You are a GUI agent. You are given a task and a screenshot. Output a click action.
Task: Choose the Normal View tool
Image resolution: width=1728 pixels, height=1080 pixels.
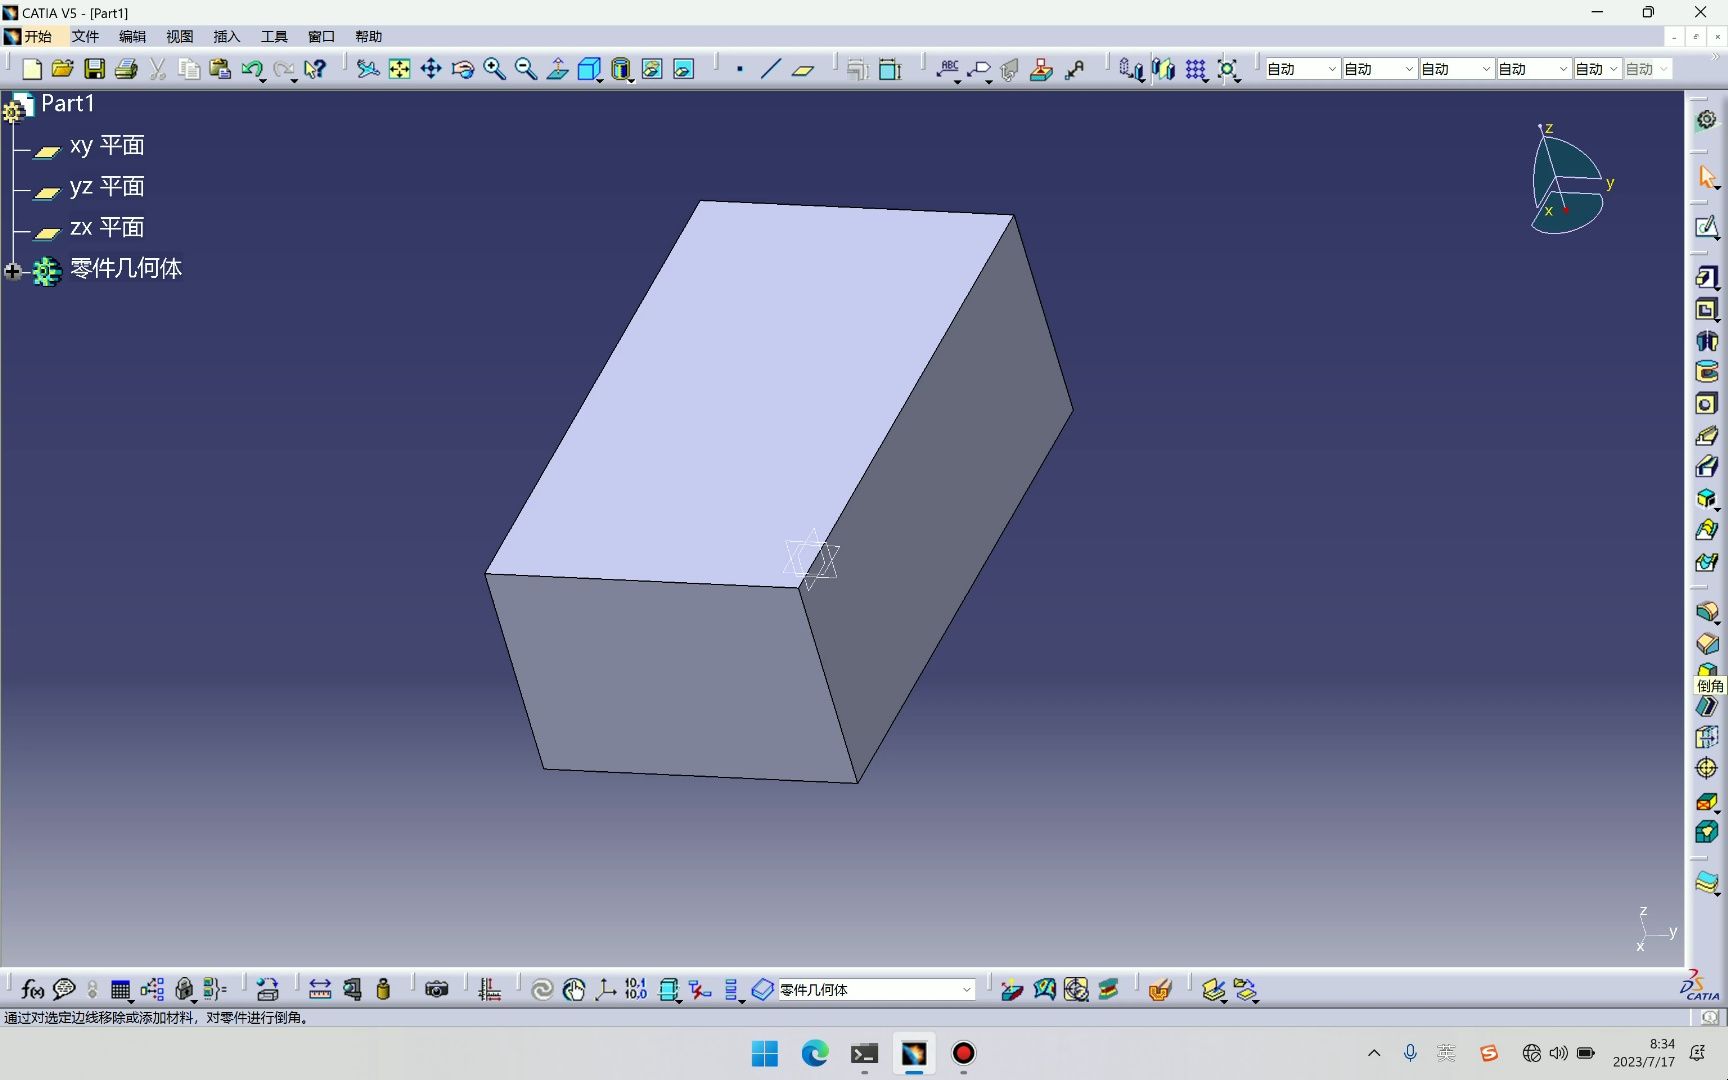tap(557, 69)
